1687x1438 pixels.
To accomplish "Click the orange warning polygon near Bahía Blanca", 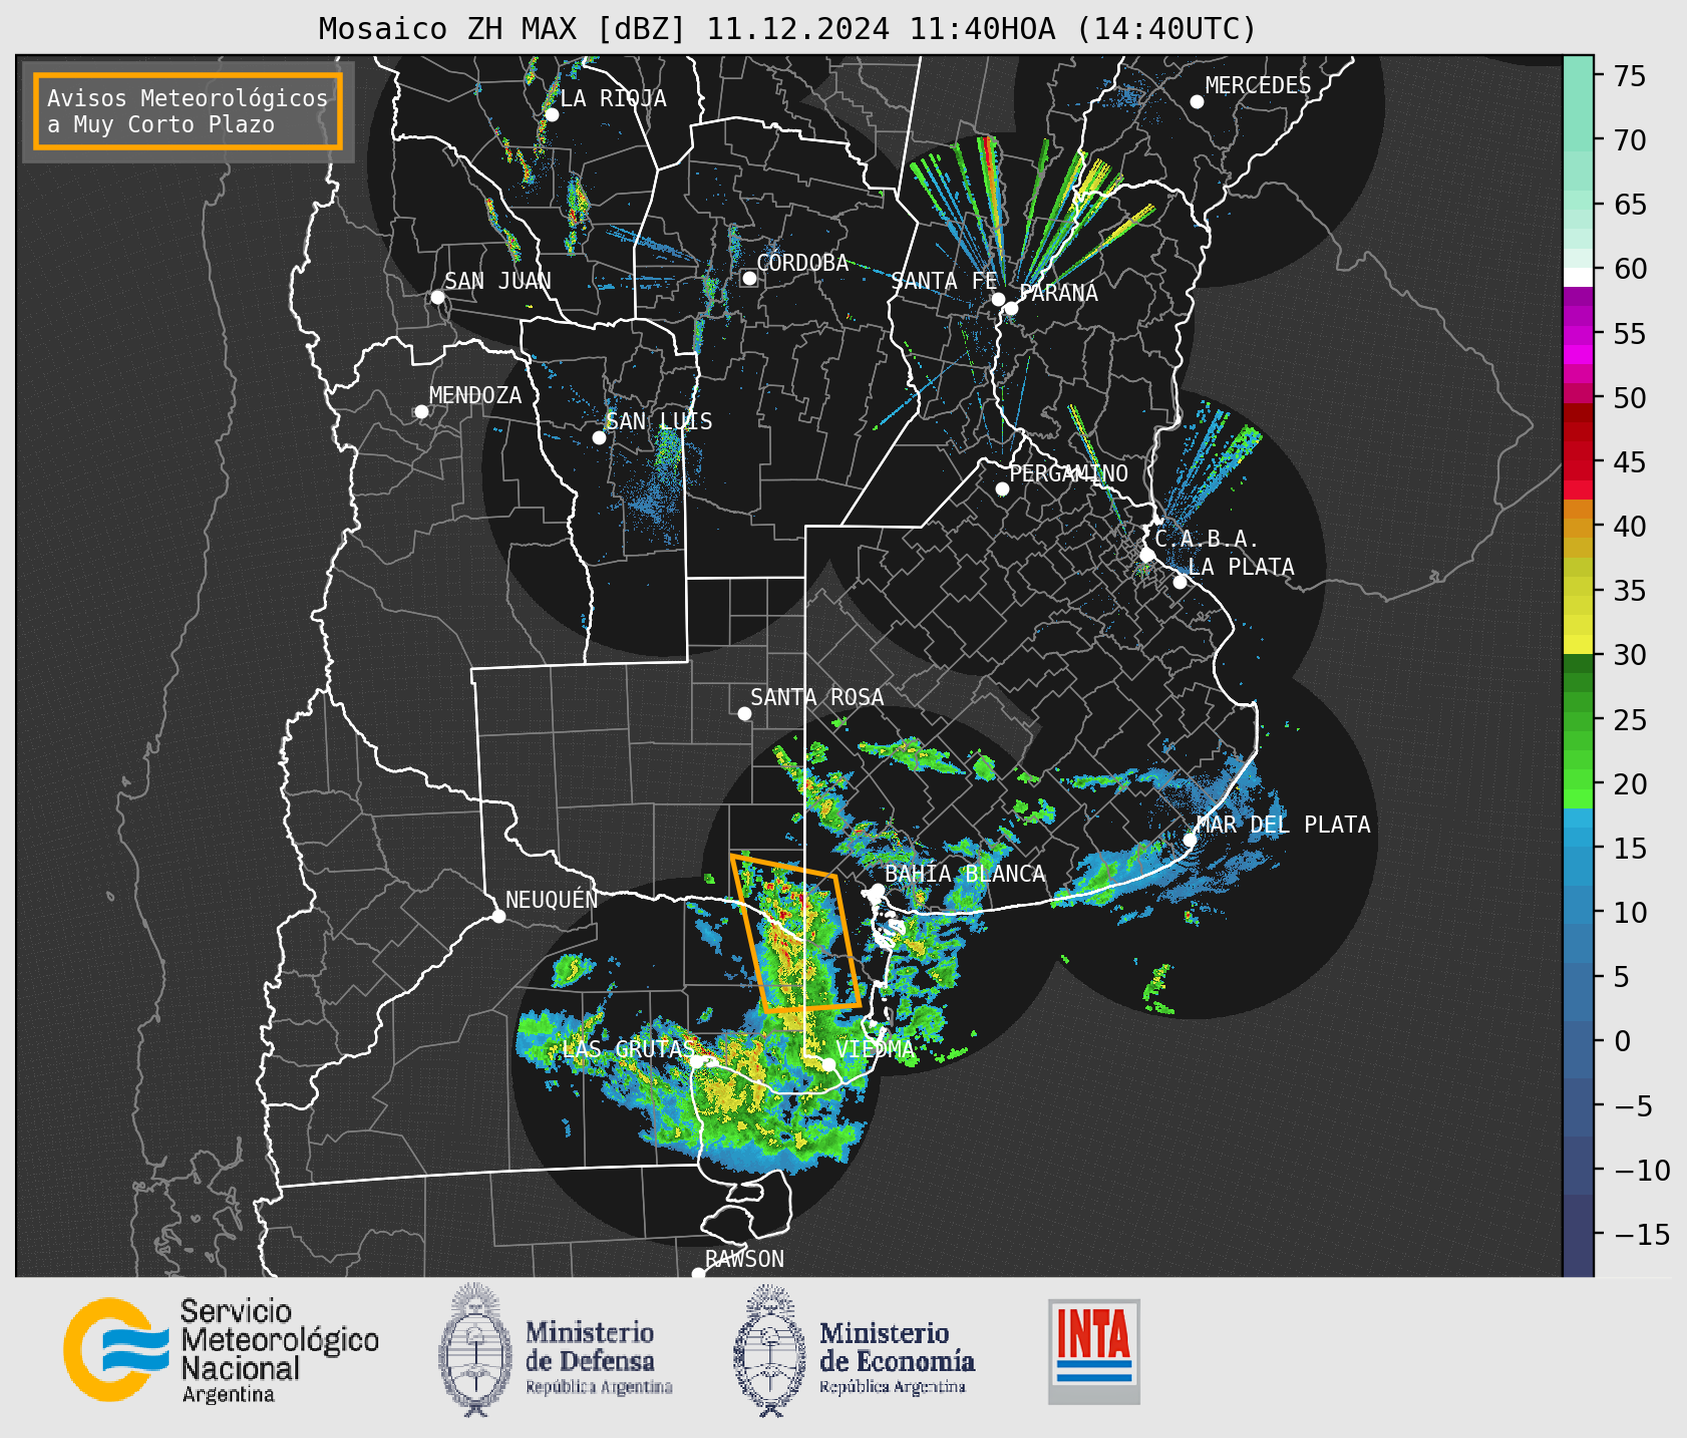I will coord(795,933).
